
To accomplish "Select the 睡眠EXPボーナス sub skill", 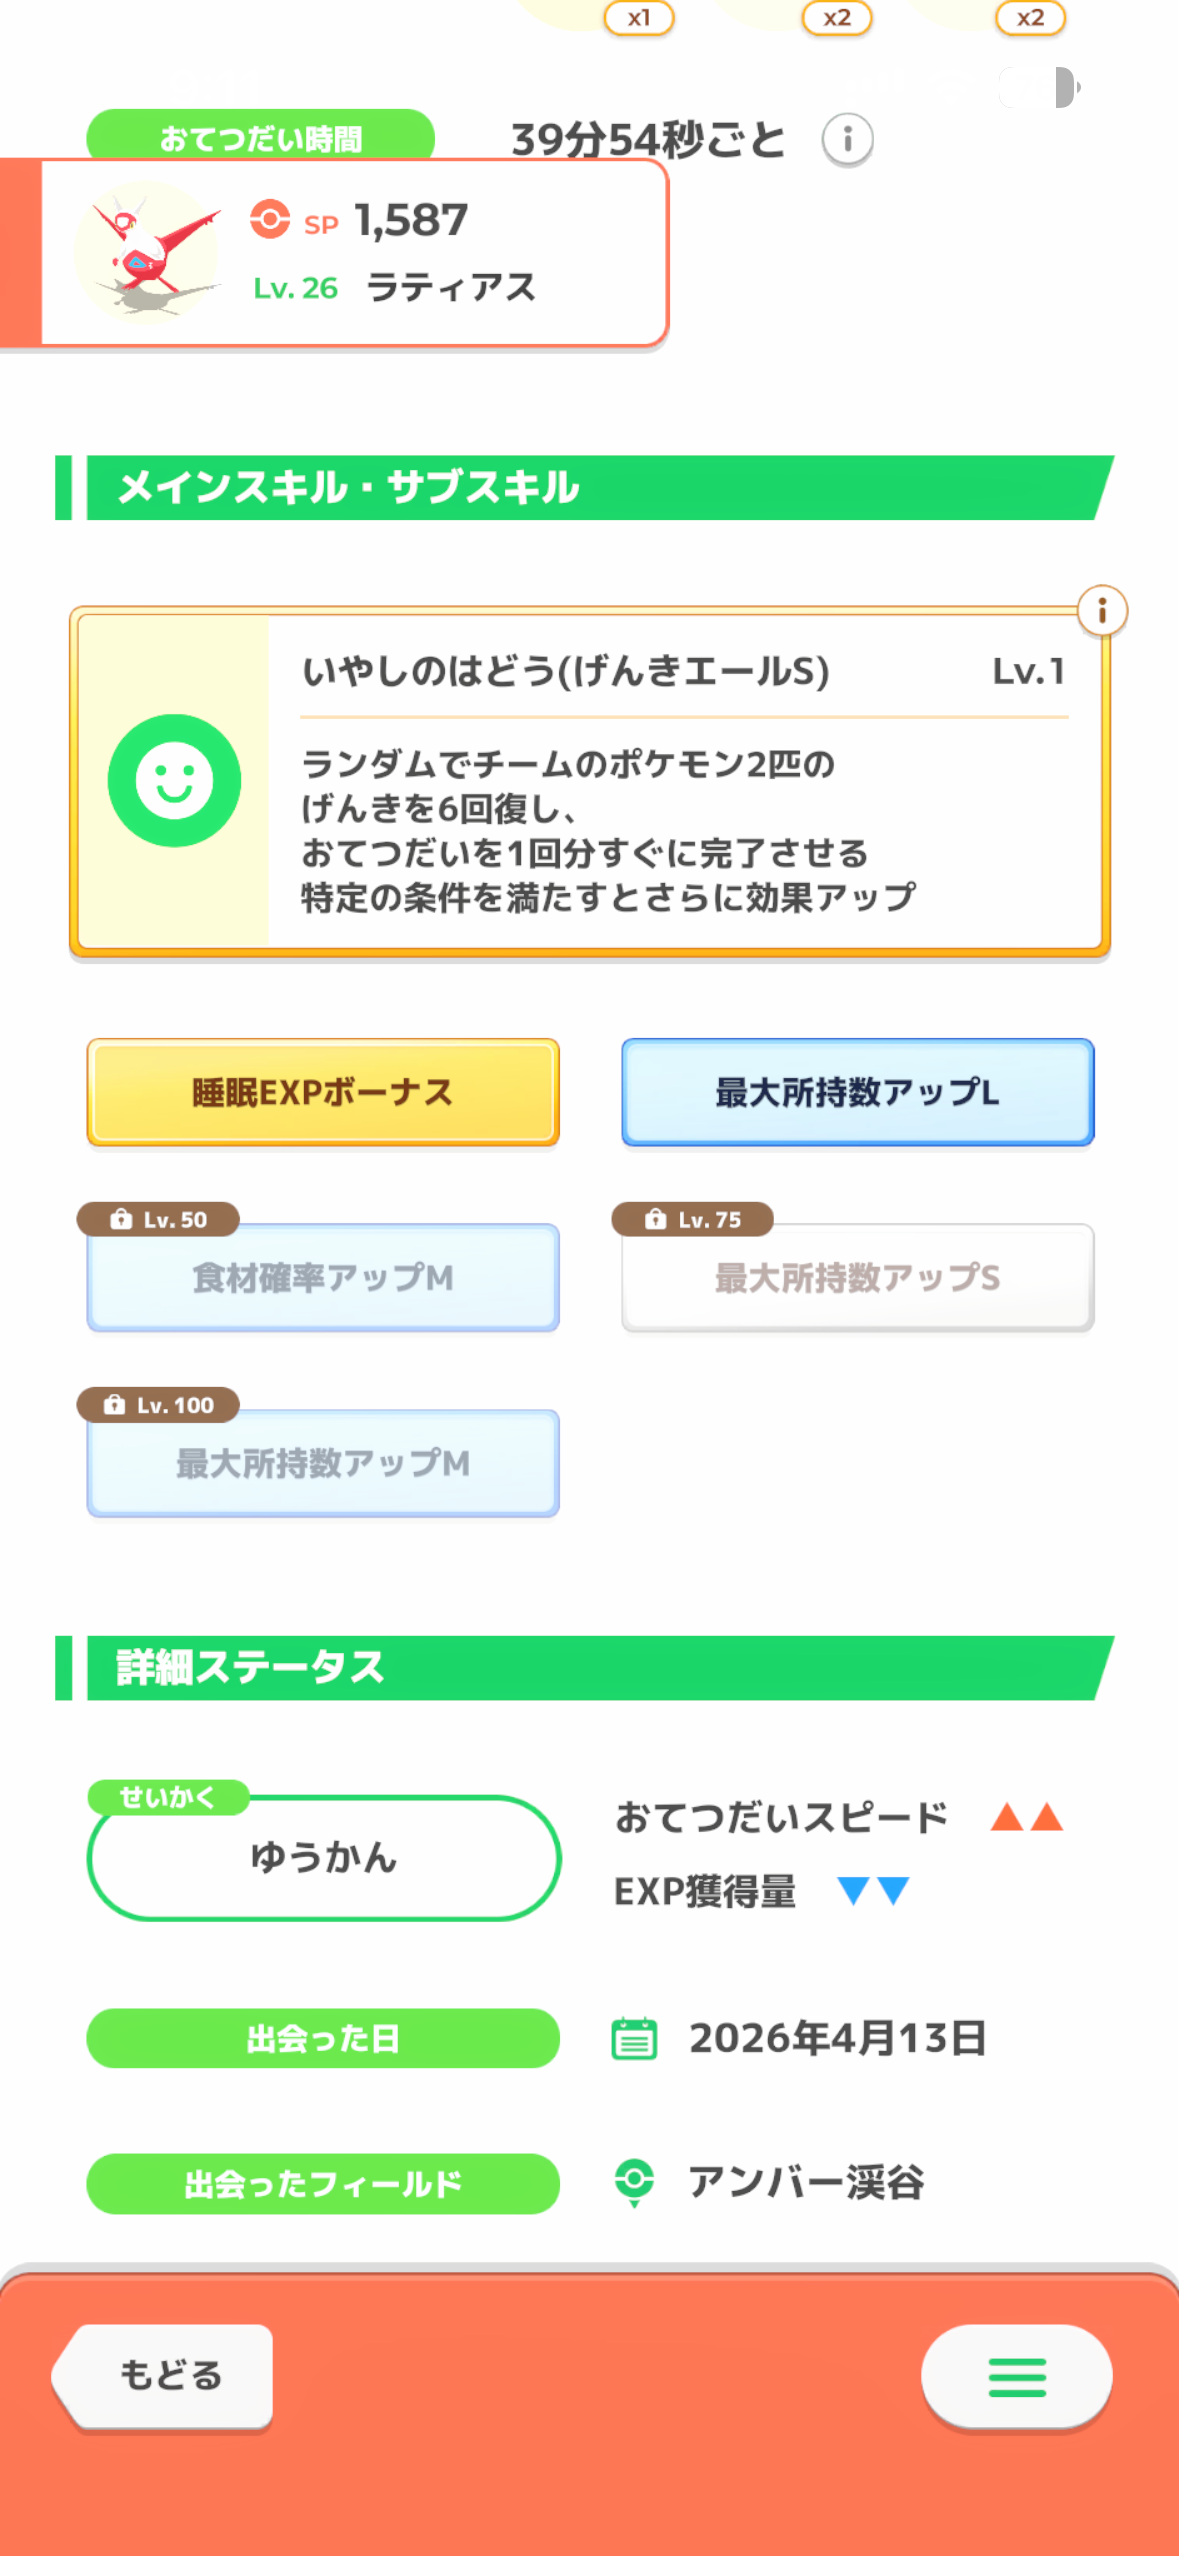I will pyautogui.click(x=322, y=1092).
